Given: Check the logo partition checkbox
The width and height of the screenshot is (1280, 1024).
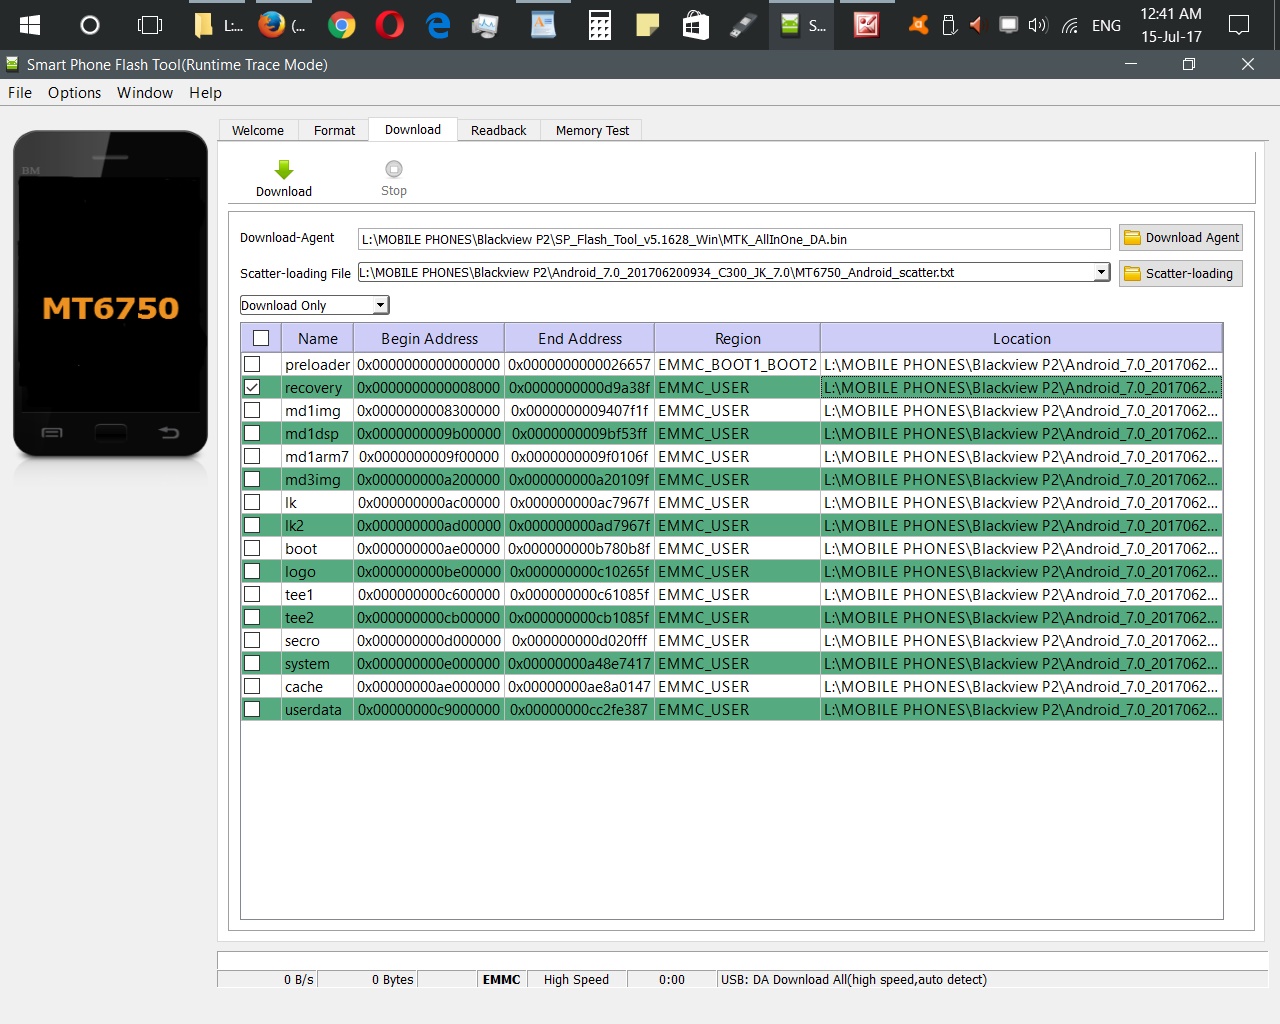Looking at the screenshot, I should click(x=252, y=571).
